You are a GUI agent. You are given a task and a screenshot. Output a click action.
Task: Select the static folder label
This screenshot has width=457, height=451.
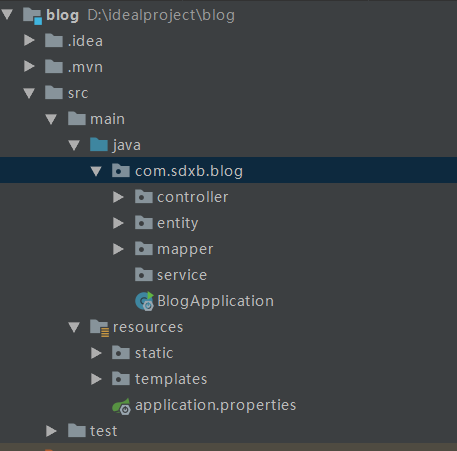point(154,353)
